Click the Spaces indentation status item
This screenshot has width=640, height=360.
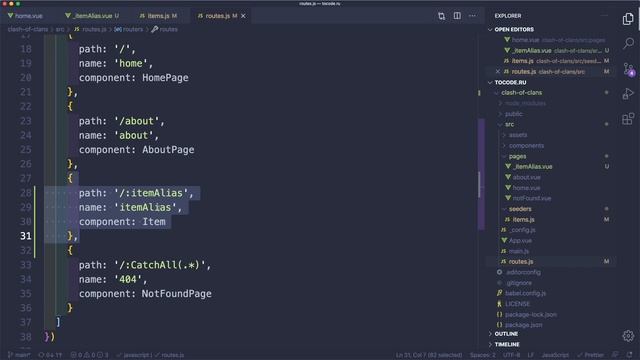(482, 355)
